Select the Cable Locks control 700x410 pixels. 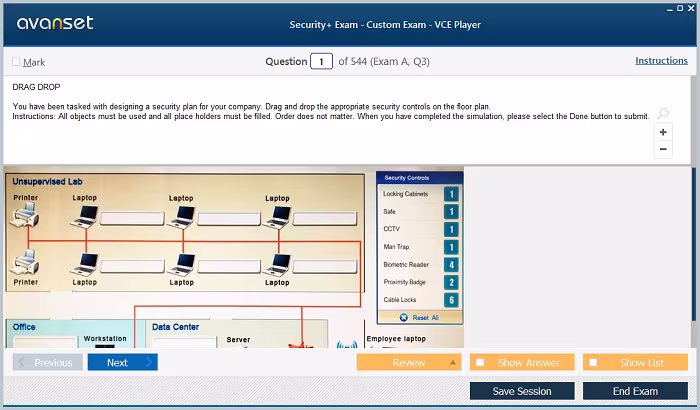pos(400,300)
